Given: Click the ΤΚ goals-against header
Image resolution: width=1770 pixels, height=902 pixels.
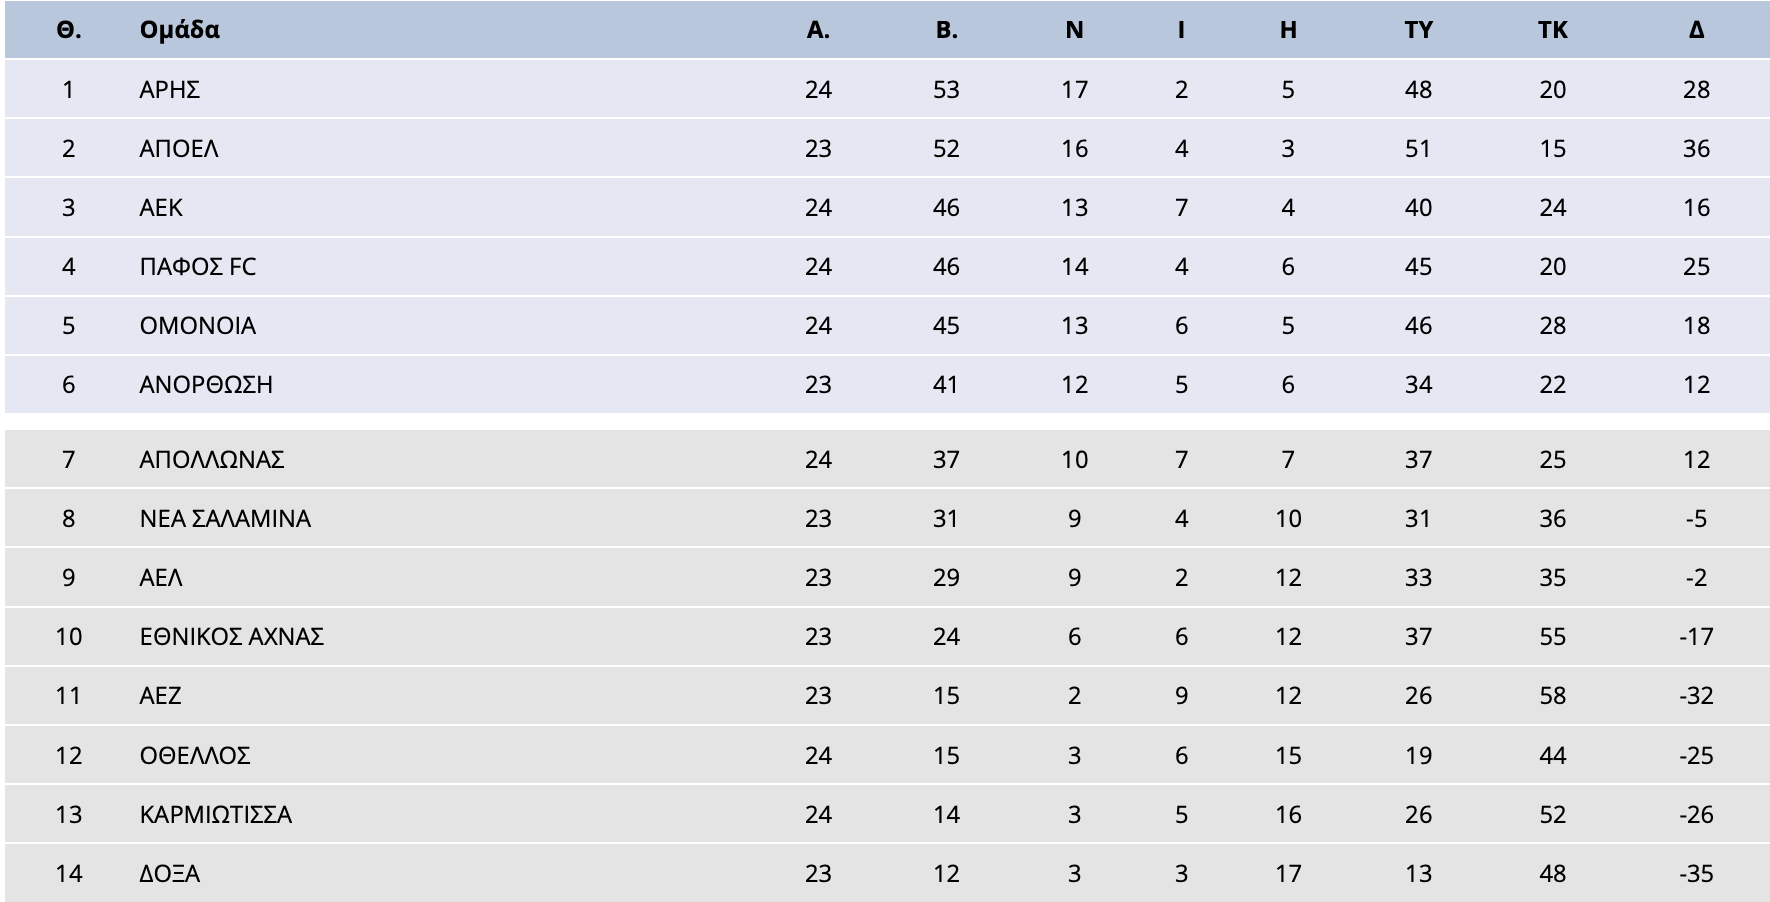Looking at the screenshot, I should 1552,30.
